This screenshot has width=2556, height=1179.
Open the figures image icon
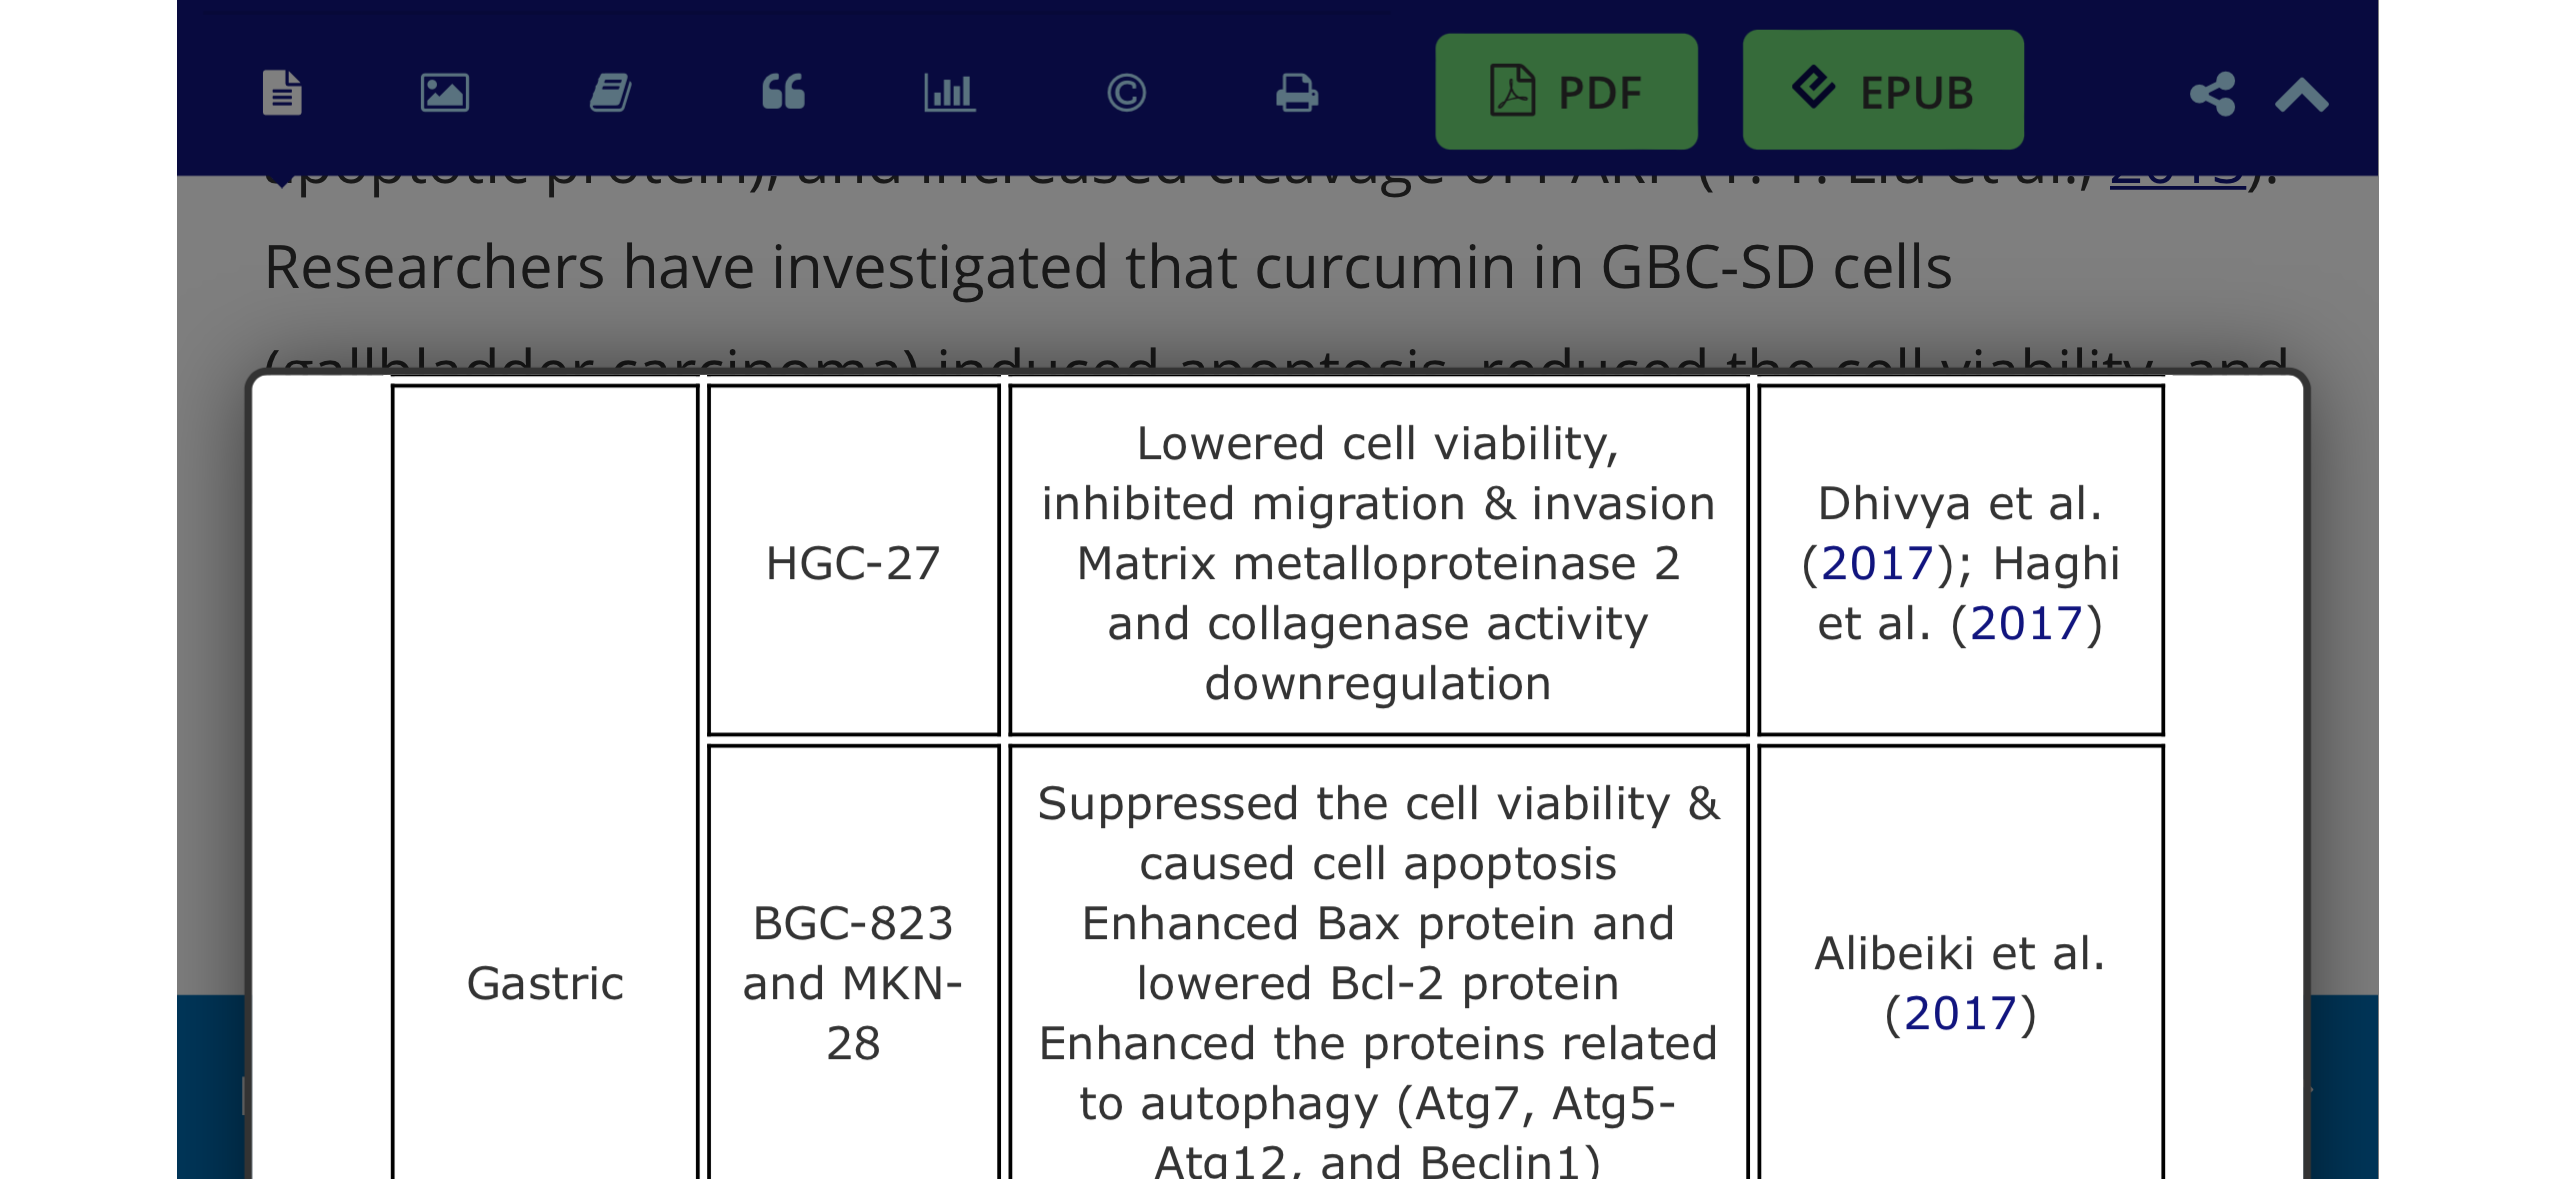(x=444, y=93)
